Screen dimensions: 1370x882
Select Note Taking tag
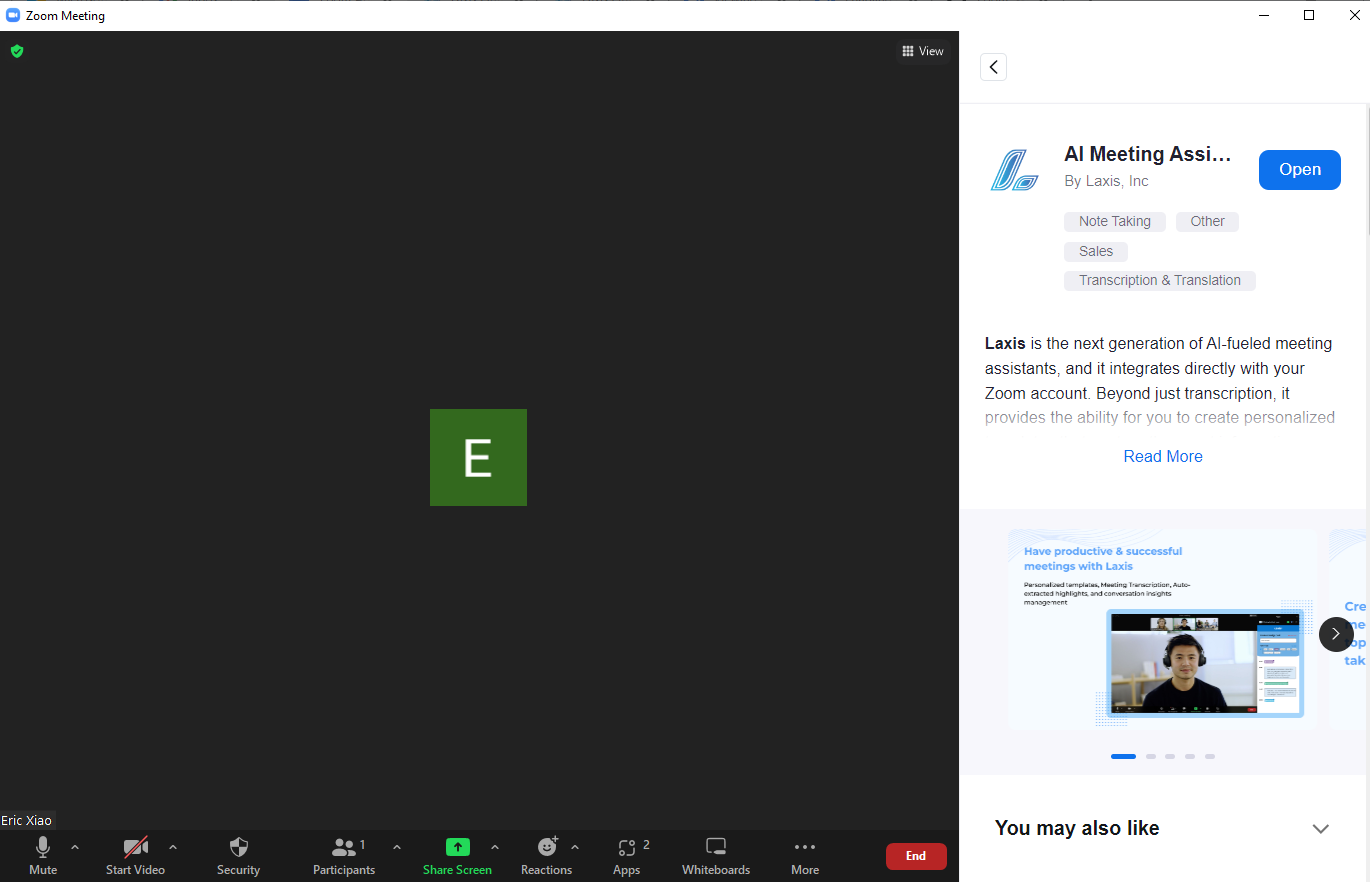tap(1115, 222)
